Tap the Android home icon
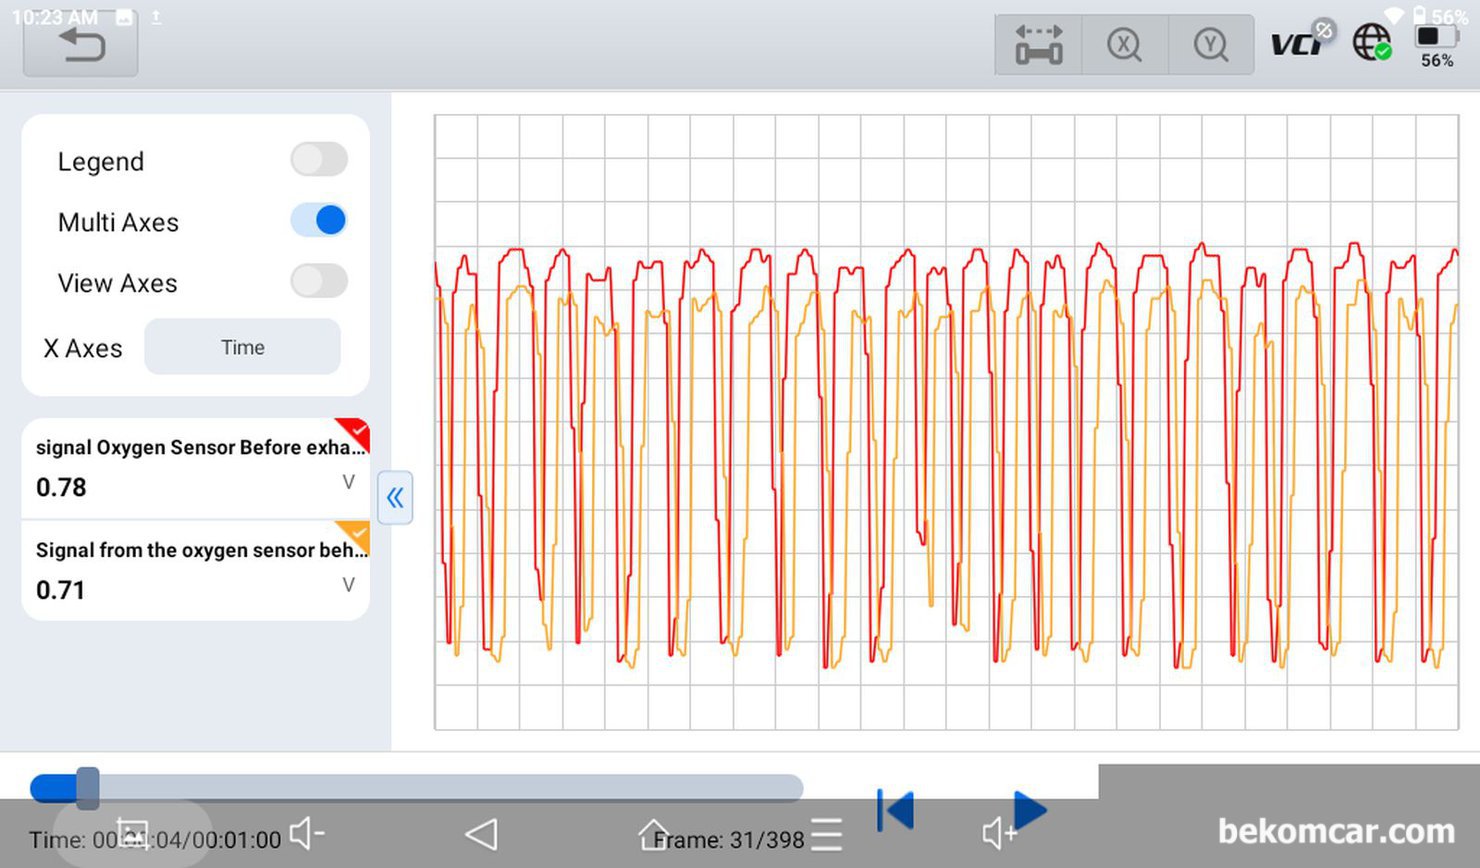The image size is (1480, 868). 653,833
